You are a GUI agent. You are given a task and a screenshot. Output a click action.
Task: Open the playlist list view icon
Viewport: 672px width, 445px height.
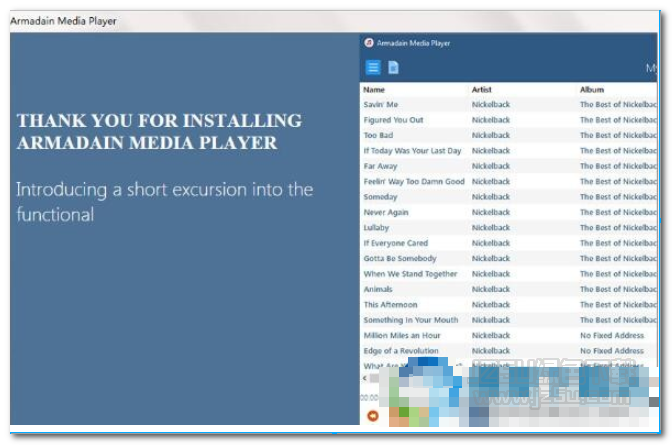(373, 67)
